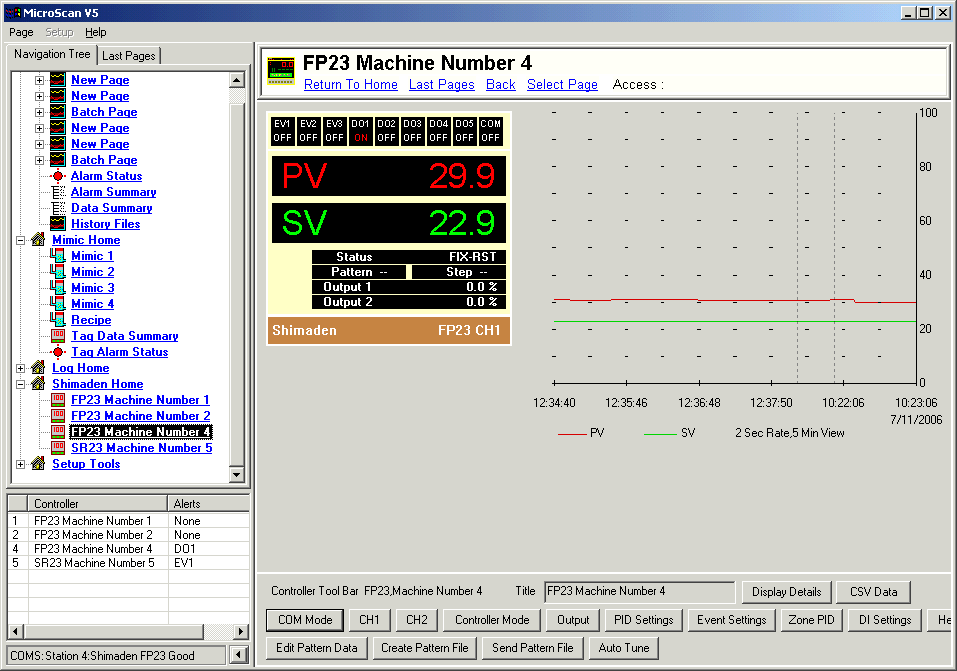Click the MicroScan V5 title bar icon
957x671 pixels.
[12, 13]
